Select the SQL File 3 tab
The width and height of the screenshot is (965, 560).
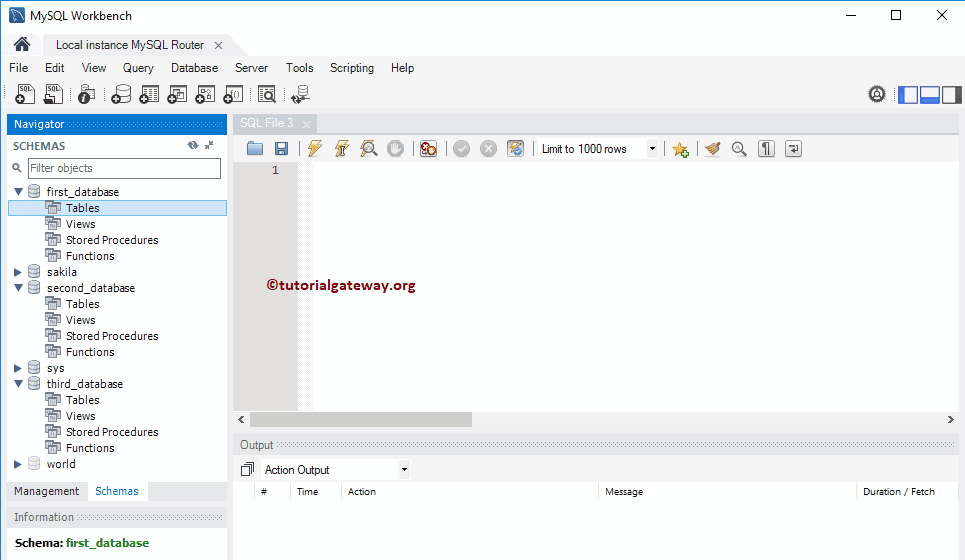coord(266,123)
